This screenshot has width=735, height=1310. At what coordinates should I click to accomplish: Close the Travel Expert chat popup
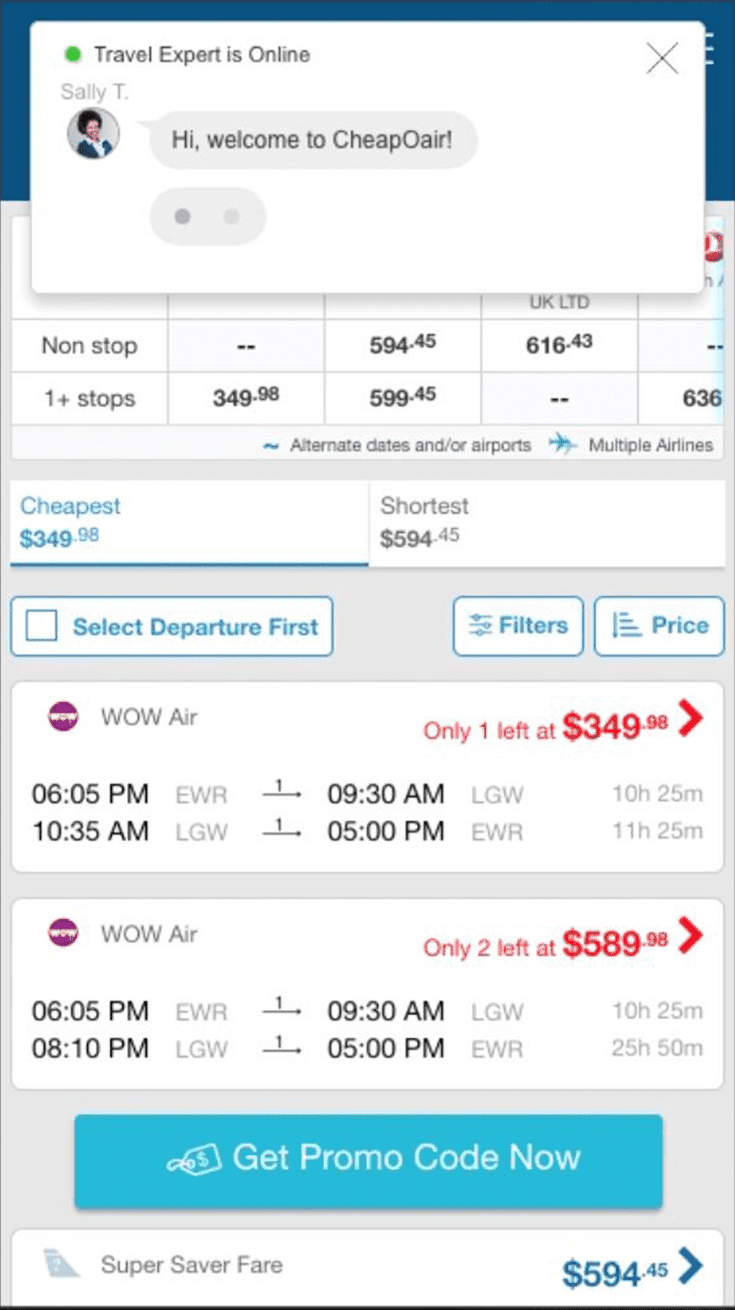[x=662, y=58]
